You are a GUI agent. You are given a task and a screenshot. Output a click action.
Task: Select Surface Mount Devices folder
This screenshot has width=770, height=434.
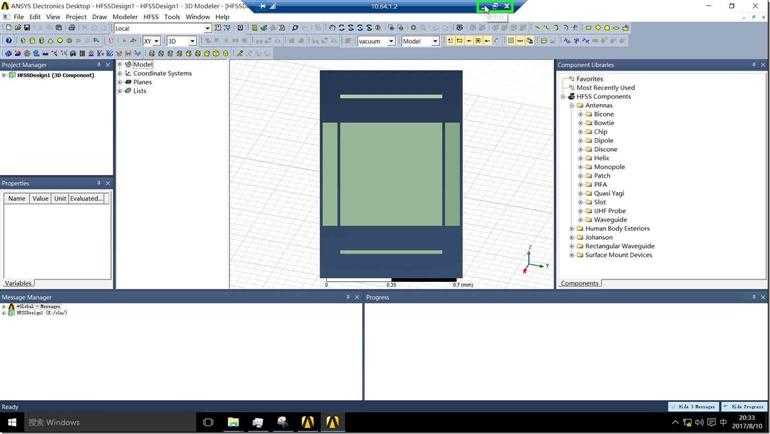(619, 255)
